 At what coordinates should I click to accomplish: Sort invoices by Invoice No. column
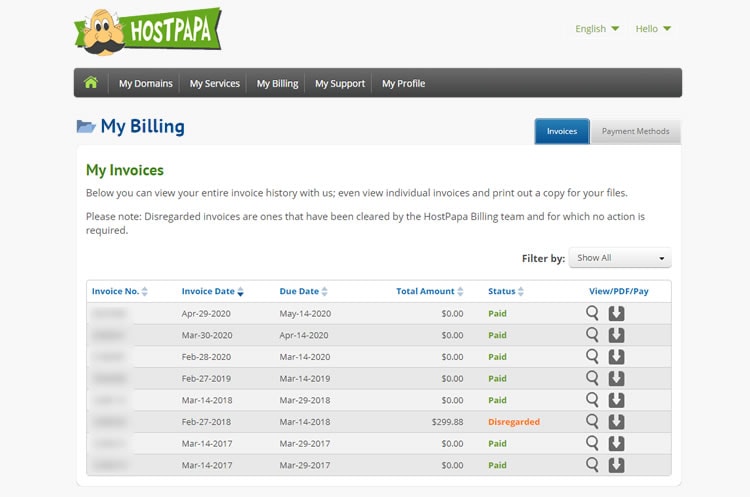point(120,291)
